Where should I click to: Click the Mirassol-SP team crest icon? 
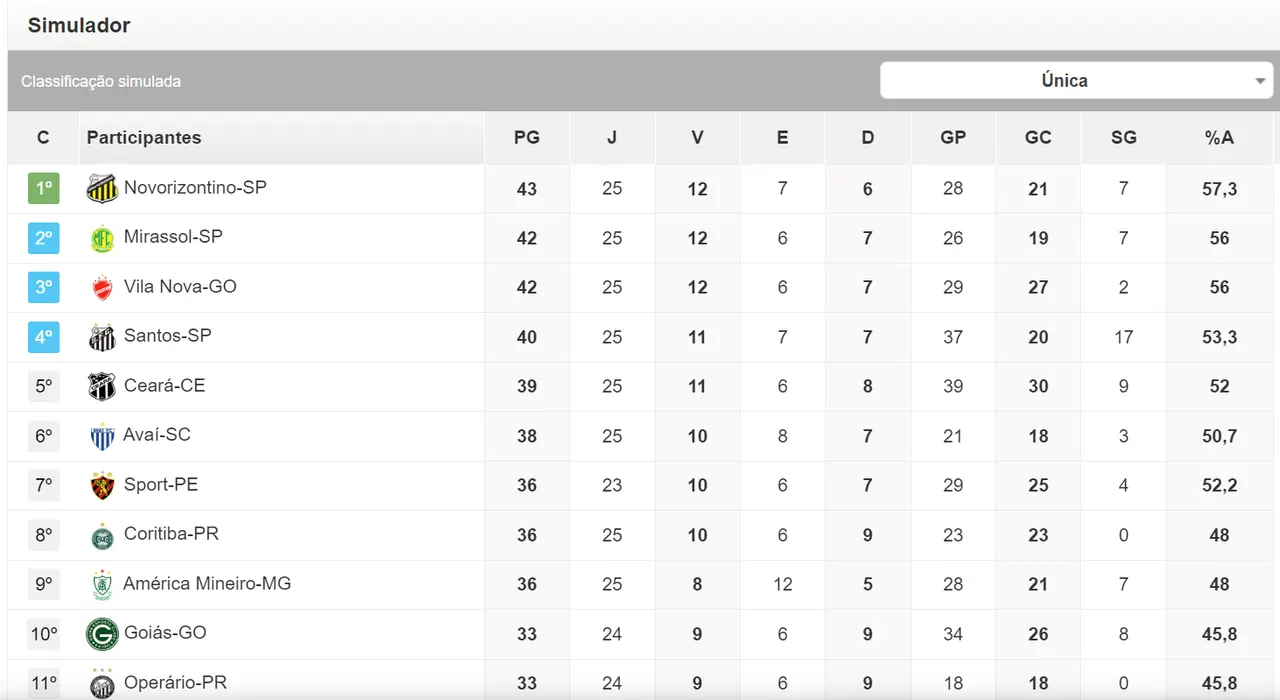tap(102, 238)
